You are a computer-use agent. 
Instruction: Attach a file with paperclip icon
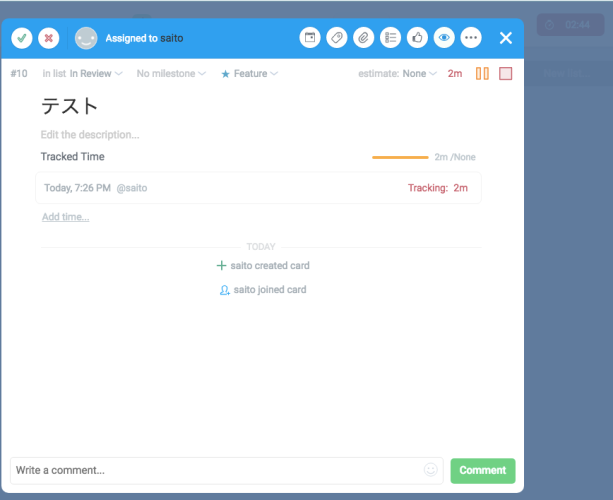coord(364,38)
